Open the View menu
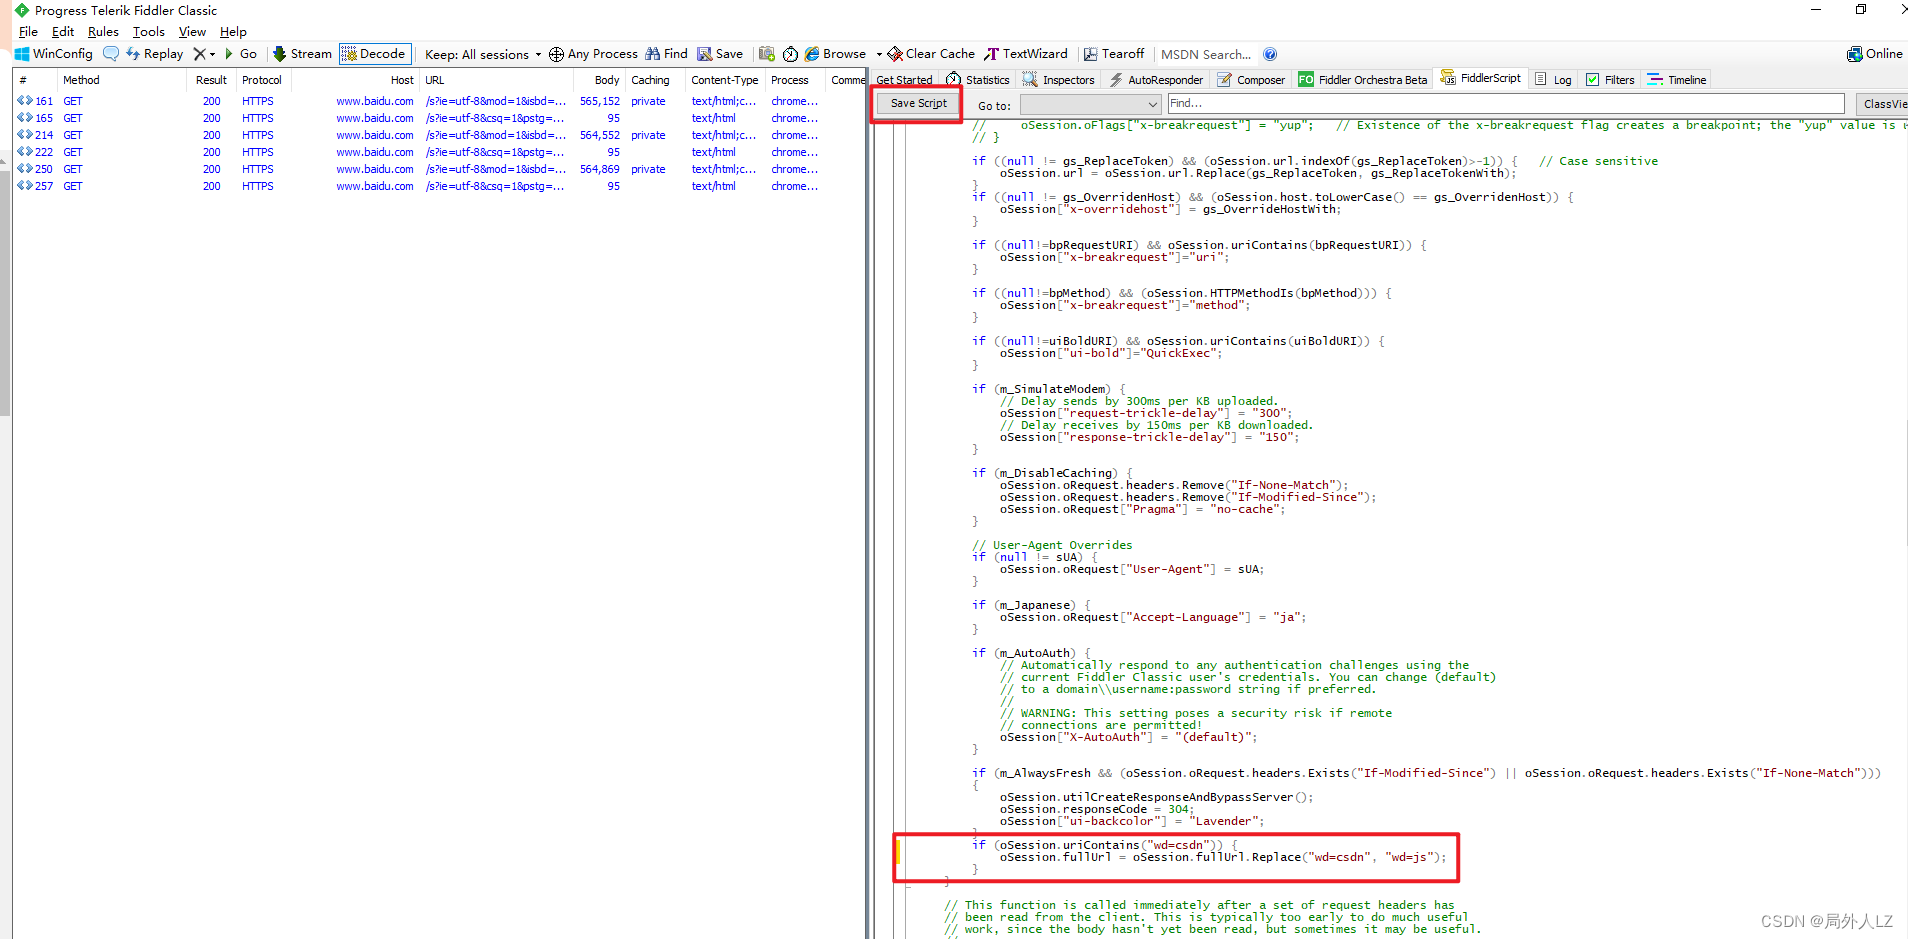The width and height of the screenshot is (1908, 939). pyautogui.click(x=192, y=32)
